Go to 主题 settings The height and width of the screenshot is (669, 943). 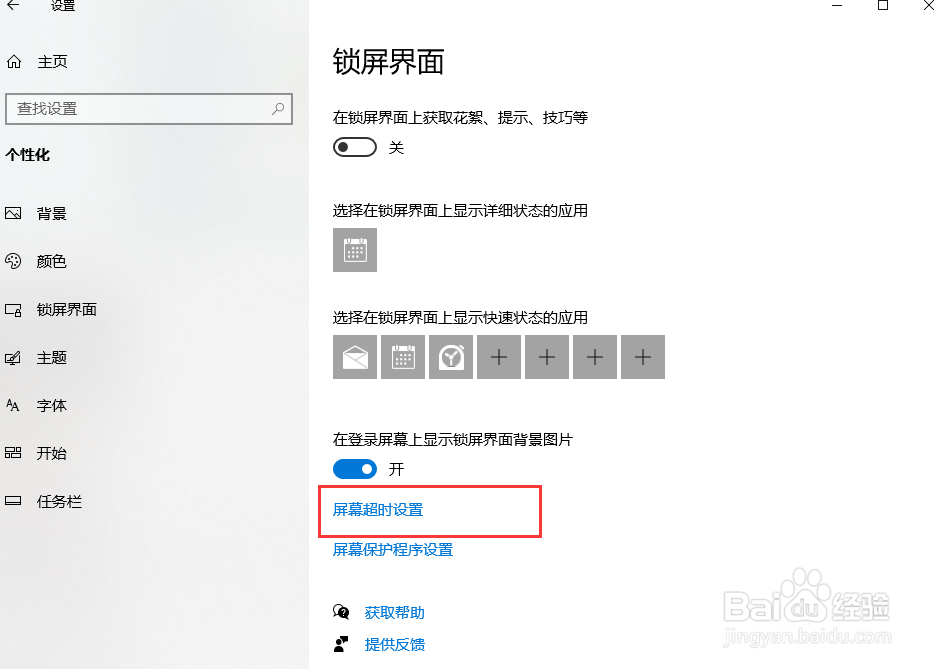[x=52, y=357]
